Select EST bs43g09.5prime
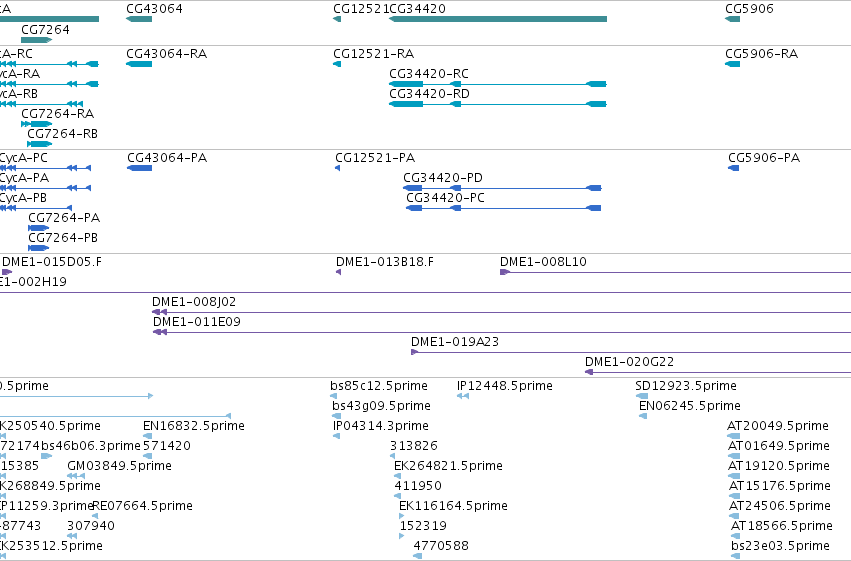Image resolution: width=851 pixels, height=561 pixels. [382, 406]
